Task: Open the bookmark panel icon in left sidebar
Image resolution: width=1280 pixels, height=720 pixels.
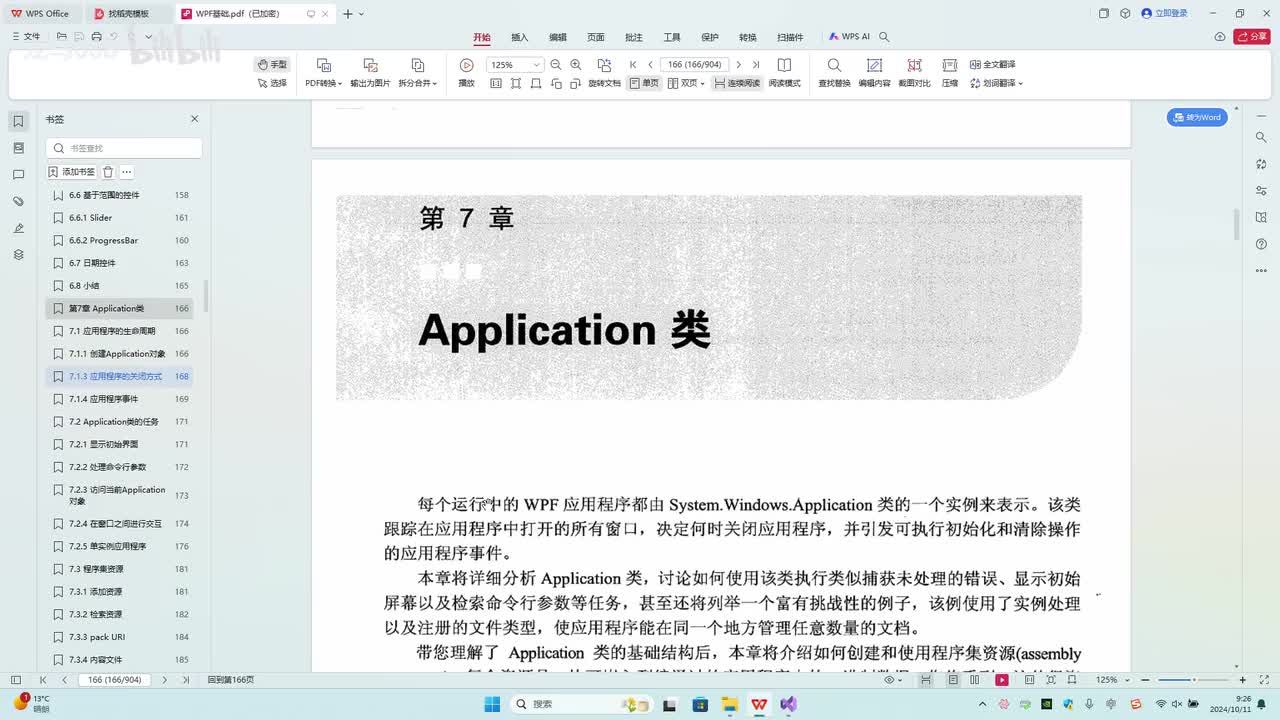Action: [x=18, y=121]
